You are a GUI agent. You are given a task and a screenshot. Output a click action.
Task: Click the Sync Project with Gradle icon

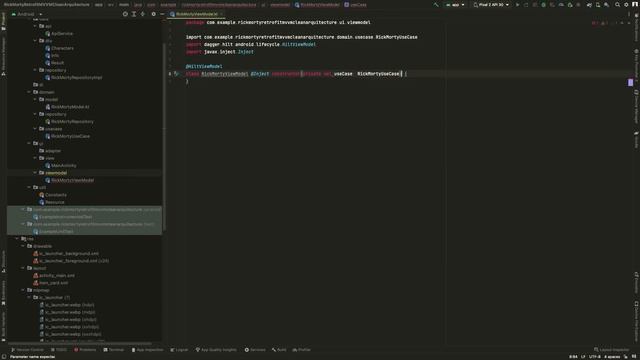tap(589, 5)
